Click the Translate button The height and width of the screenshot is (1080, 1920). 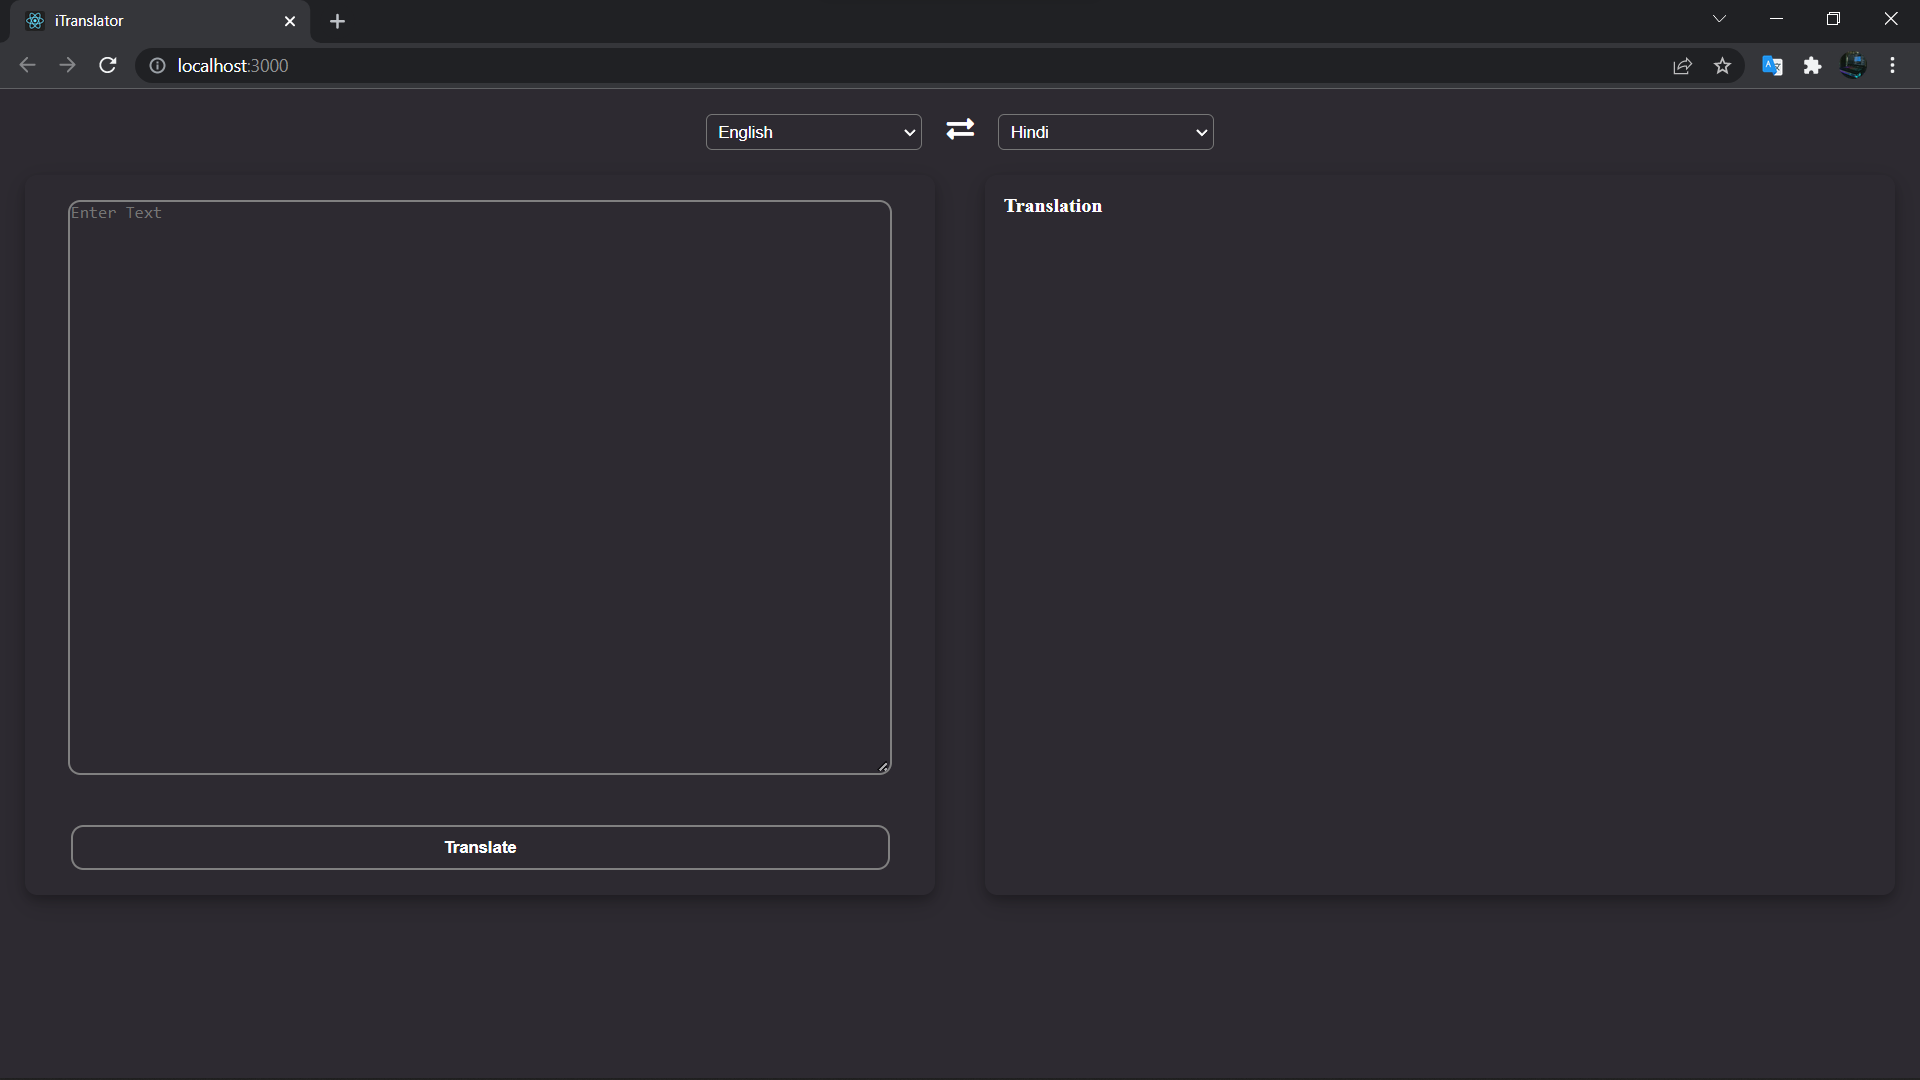(x=480, y=847)
